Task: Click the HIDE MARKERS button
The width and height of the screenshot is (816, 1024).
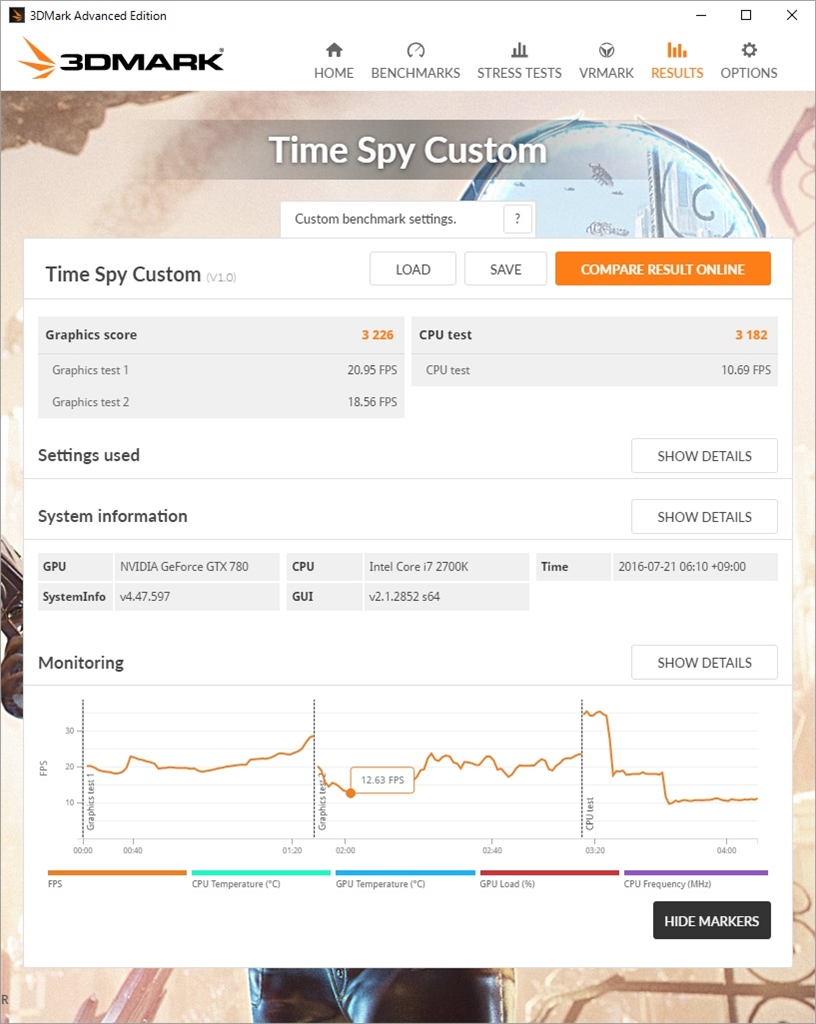Action: tap(712, 921)
